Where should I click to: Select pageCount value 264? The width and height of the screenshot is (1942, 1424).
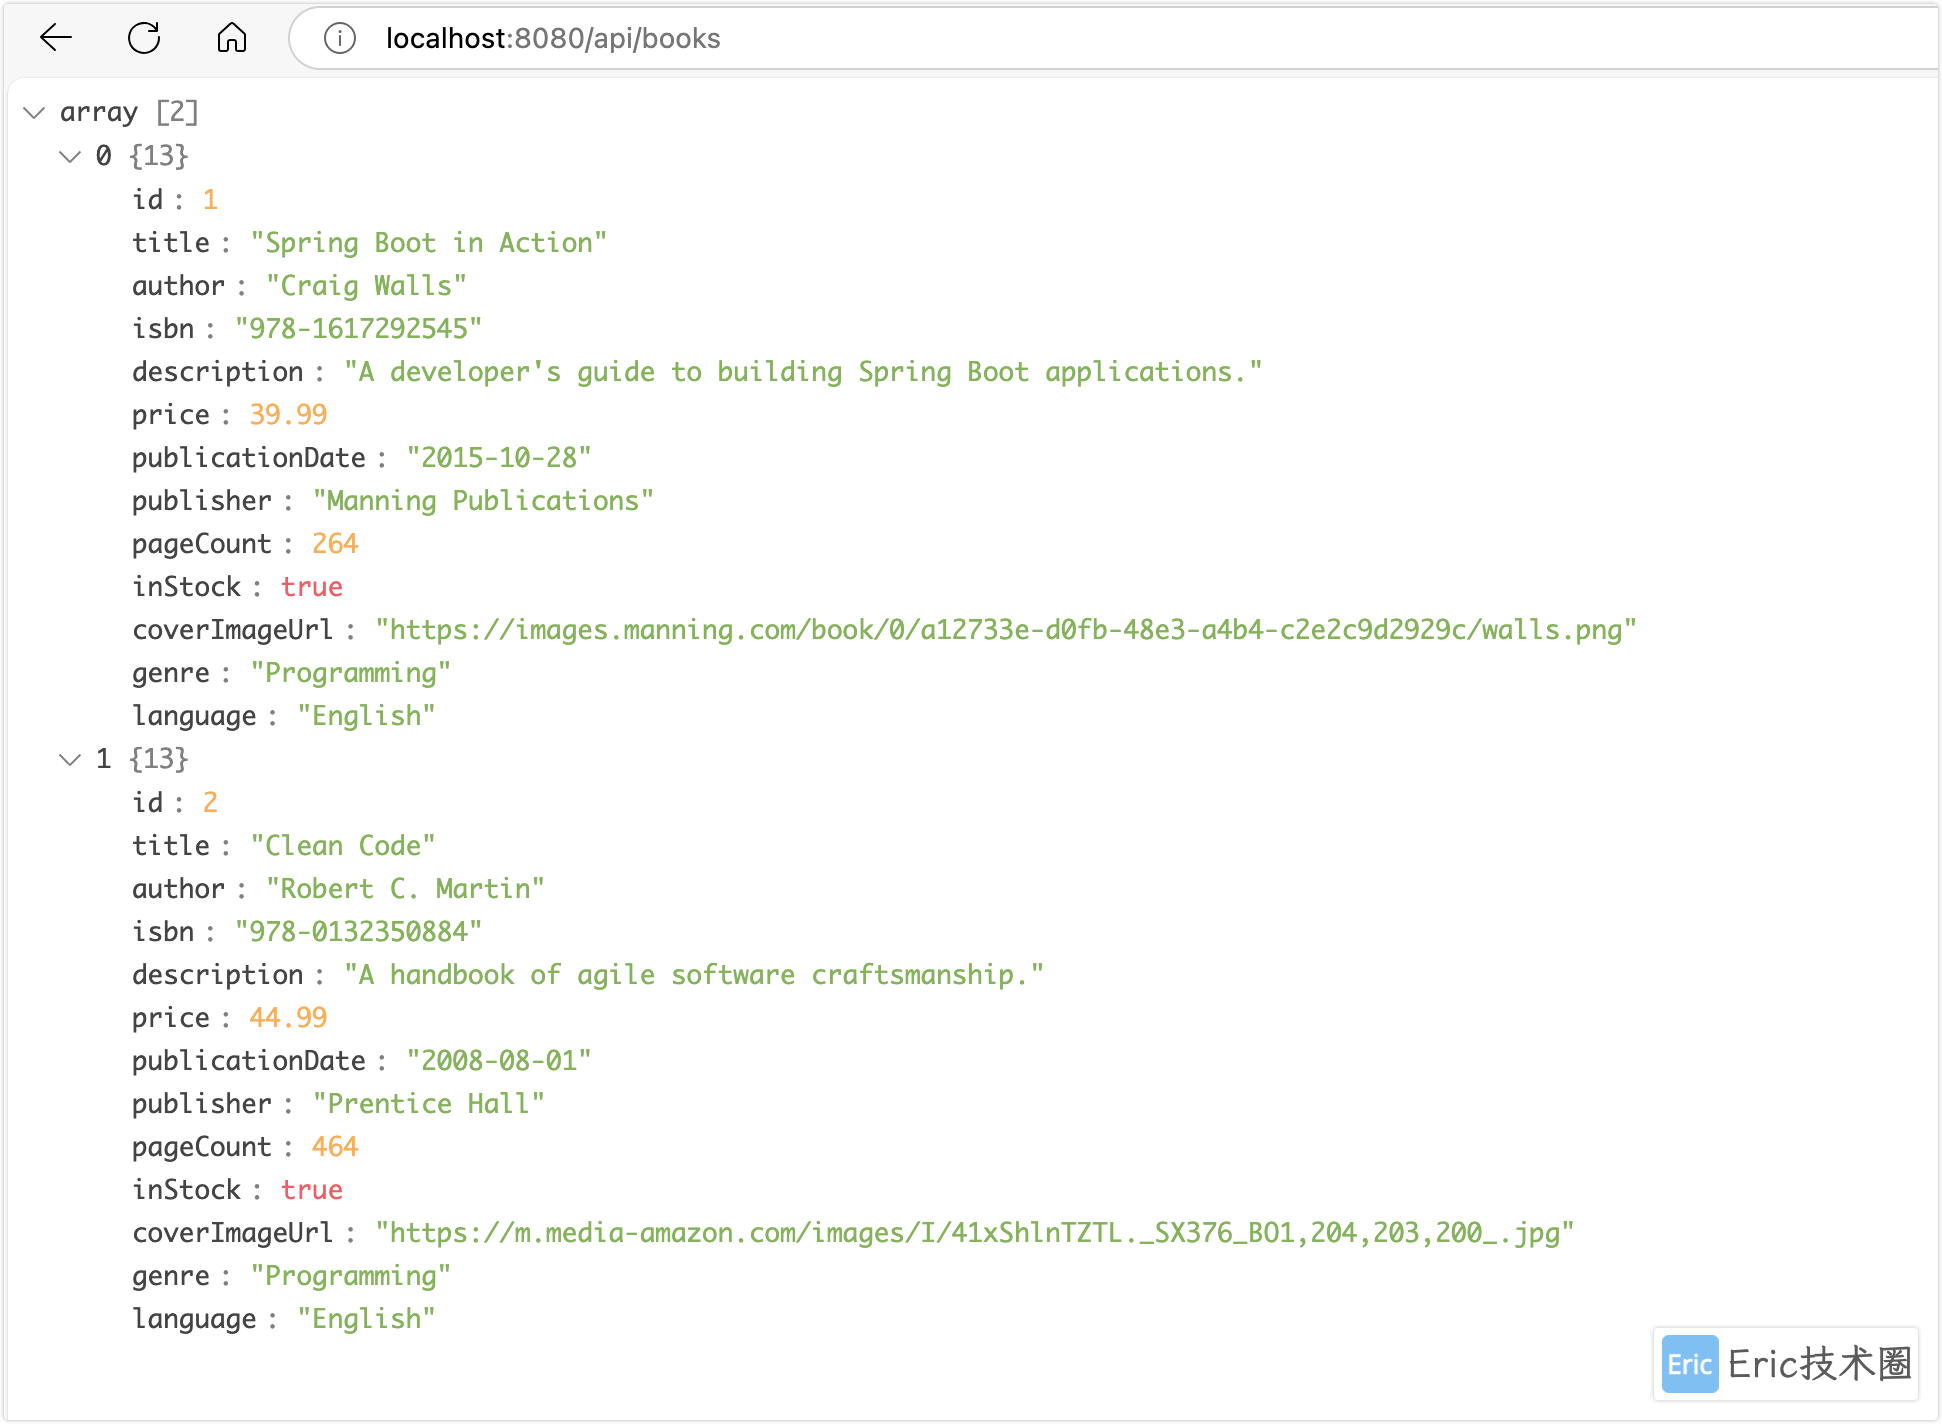tap(335, 544)
